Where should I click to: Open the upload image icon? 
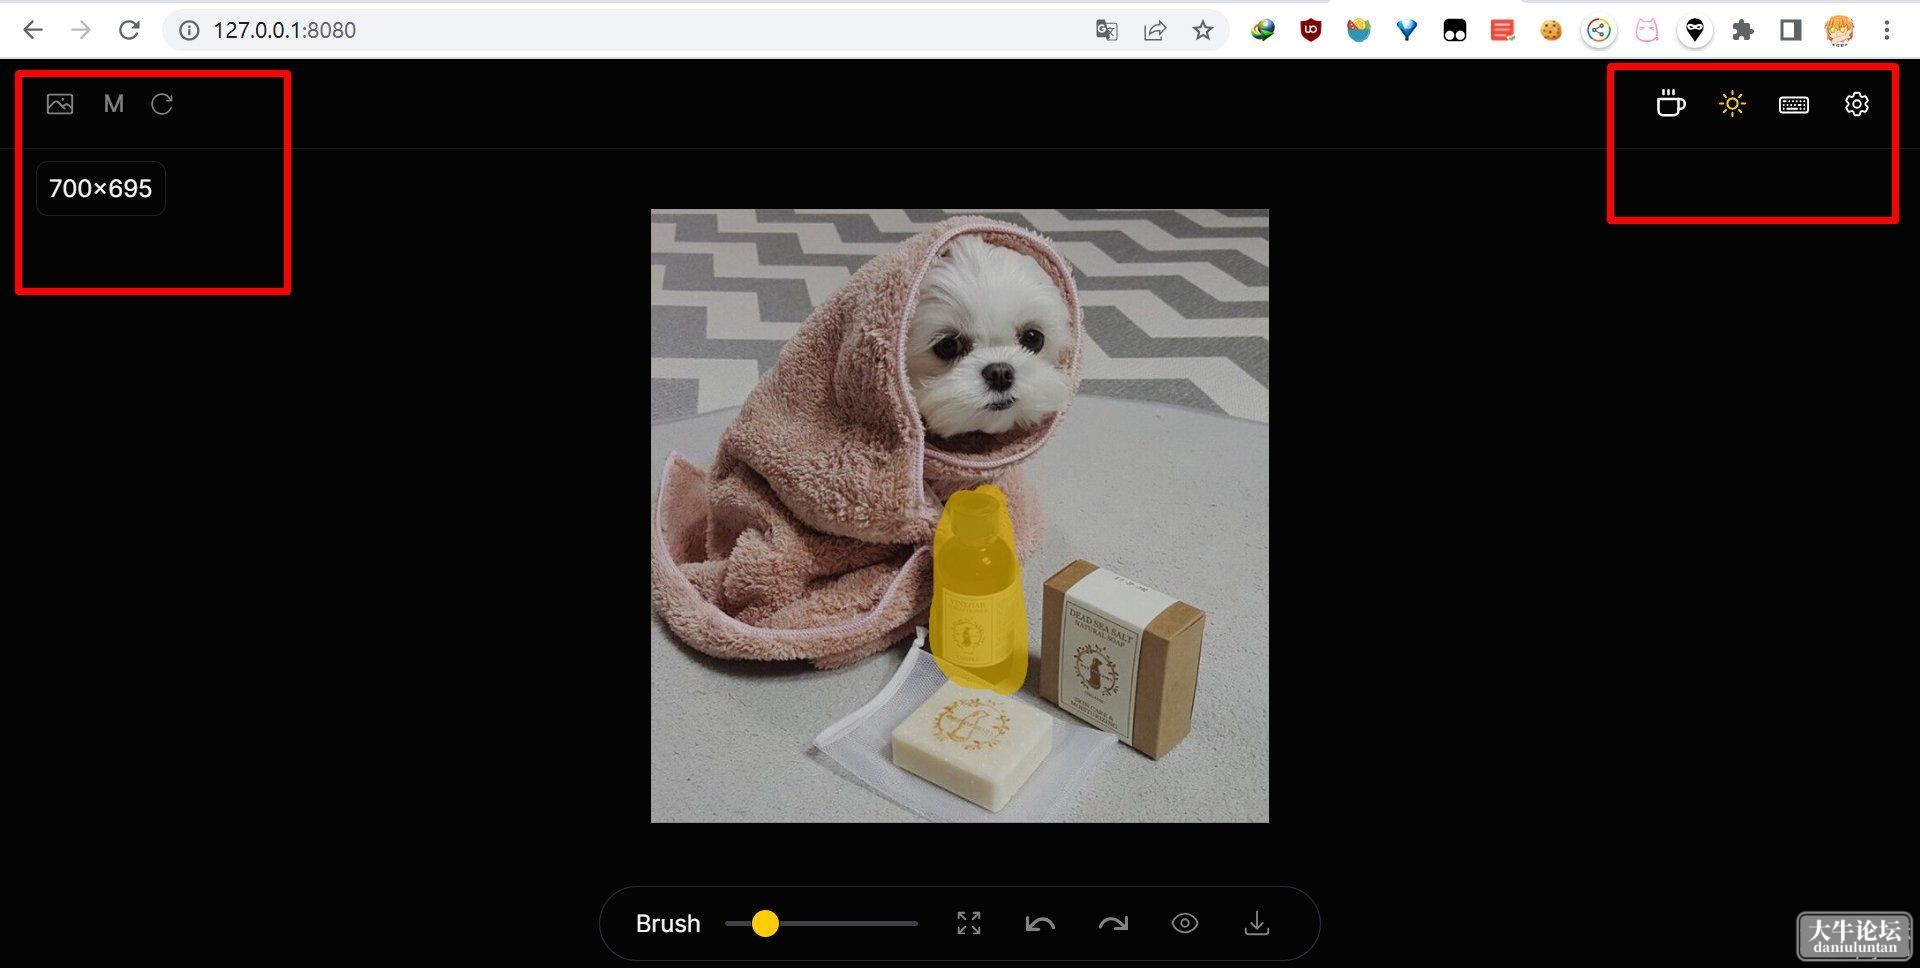coord(60,104)
